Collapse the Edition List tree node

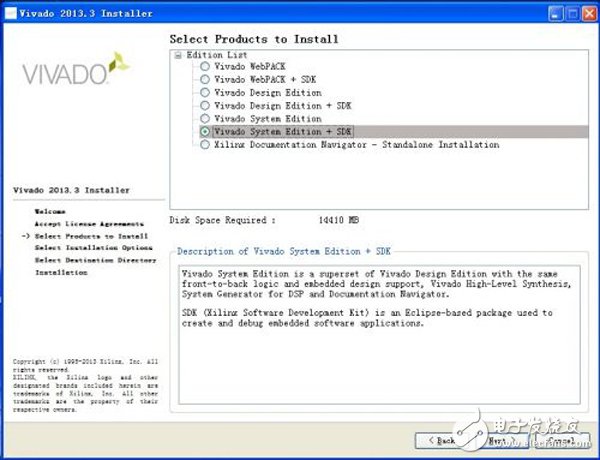(x=178, y=54)
